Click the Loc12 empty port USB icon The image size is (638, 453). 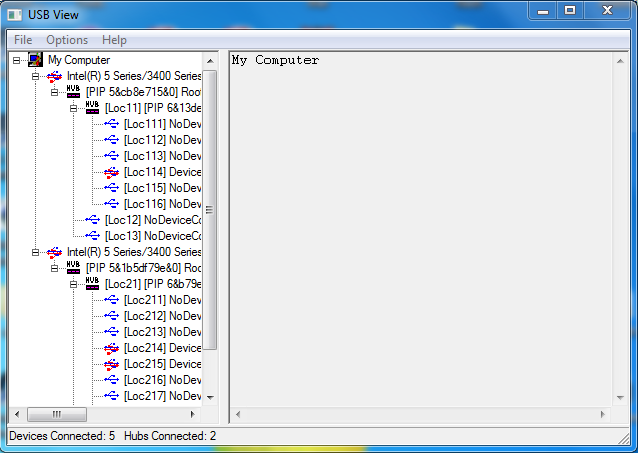pyautogui.click(x=92, y=220)
